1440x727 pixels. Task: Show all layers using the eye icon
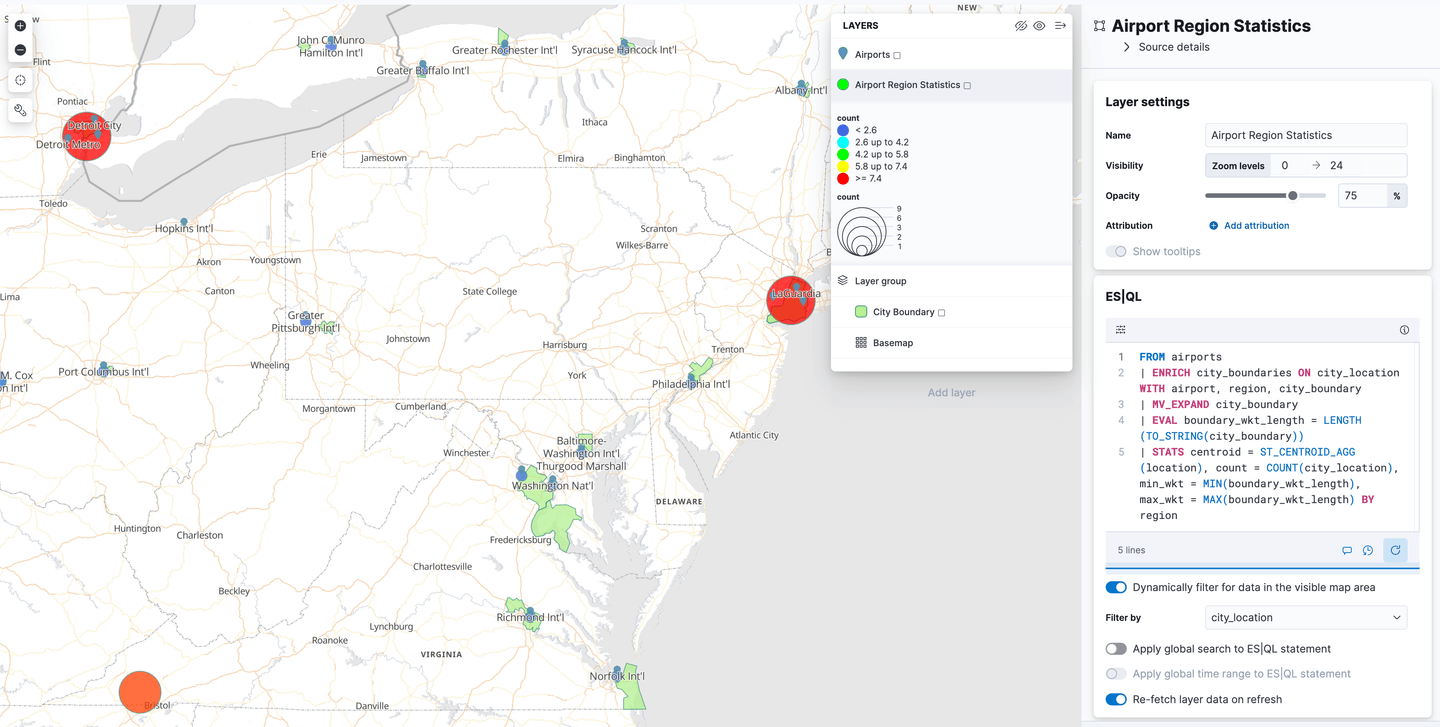coord(1039,25)
